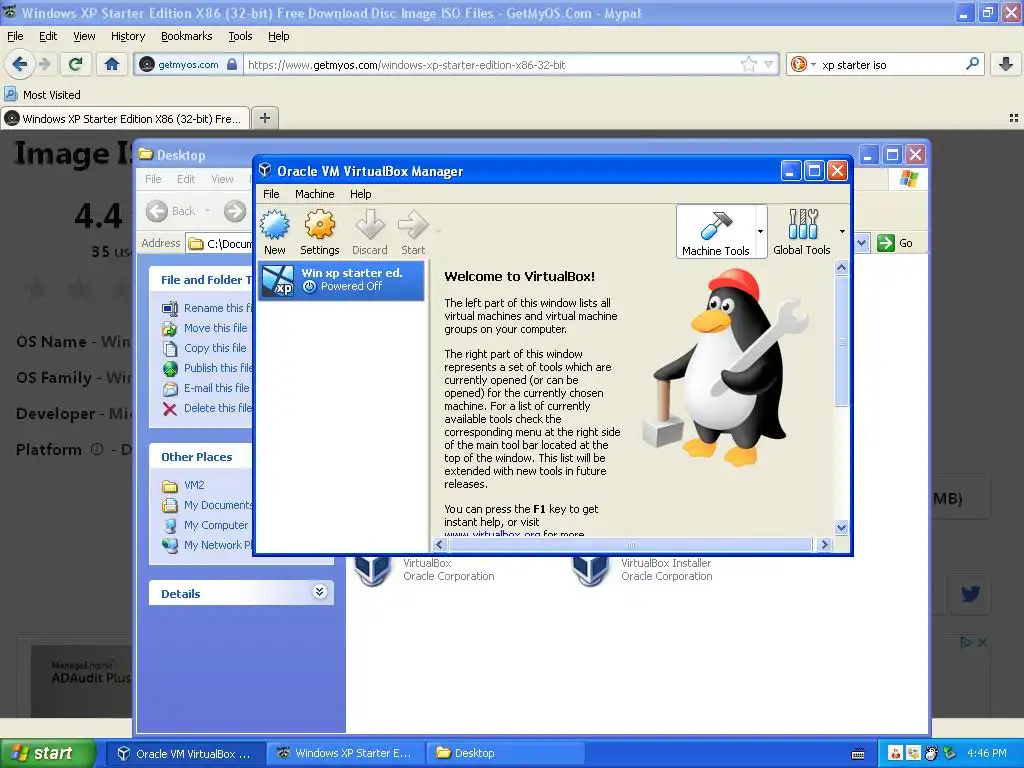Click the Windows start button
Viewport: 1024px width, 768px height.
(x=48, y=753)
